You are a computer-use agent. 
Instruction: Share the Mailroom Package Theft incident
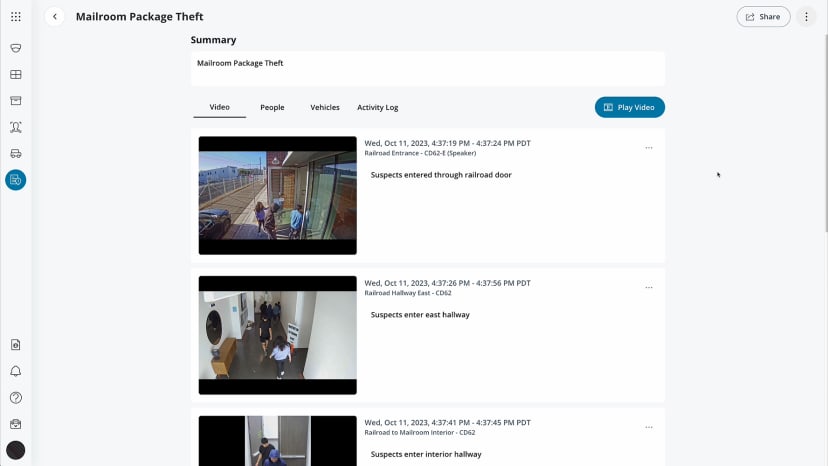763,17
